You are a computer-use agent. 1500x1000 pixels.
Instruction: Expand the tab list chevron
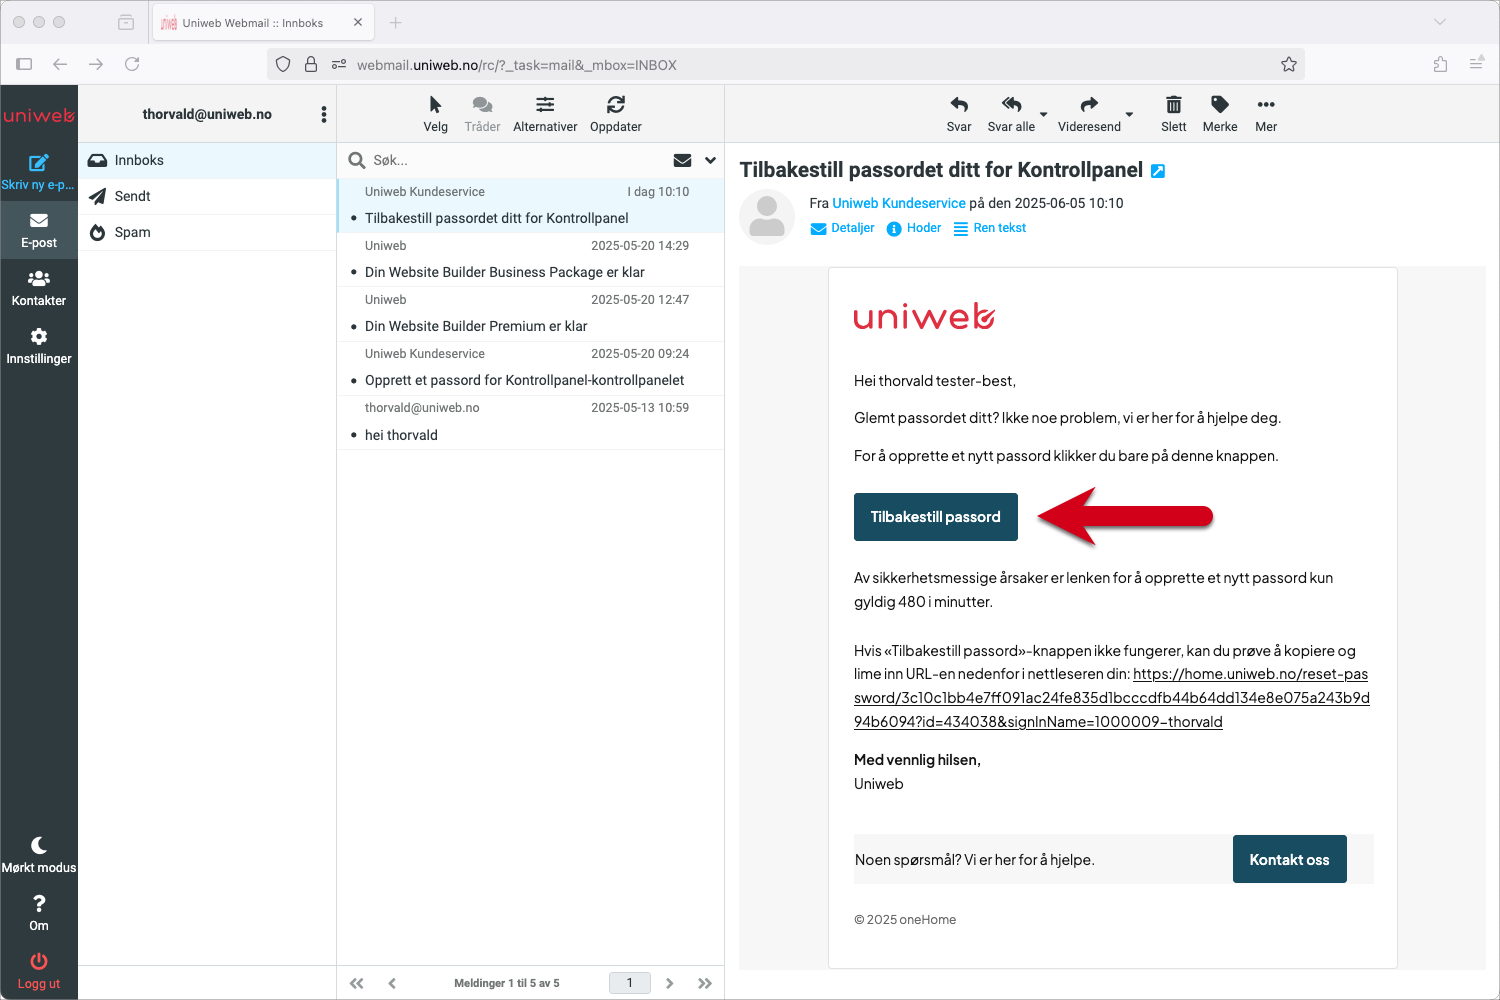coord(1440,22)
